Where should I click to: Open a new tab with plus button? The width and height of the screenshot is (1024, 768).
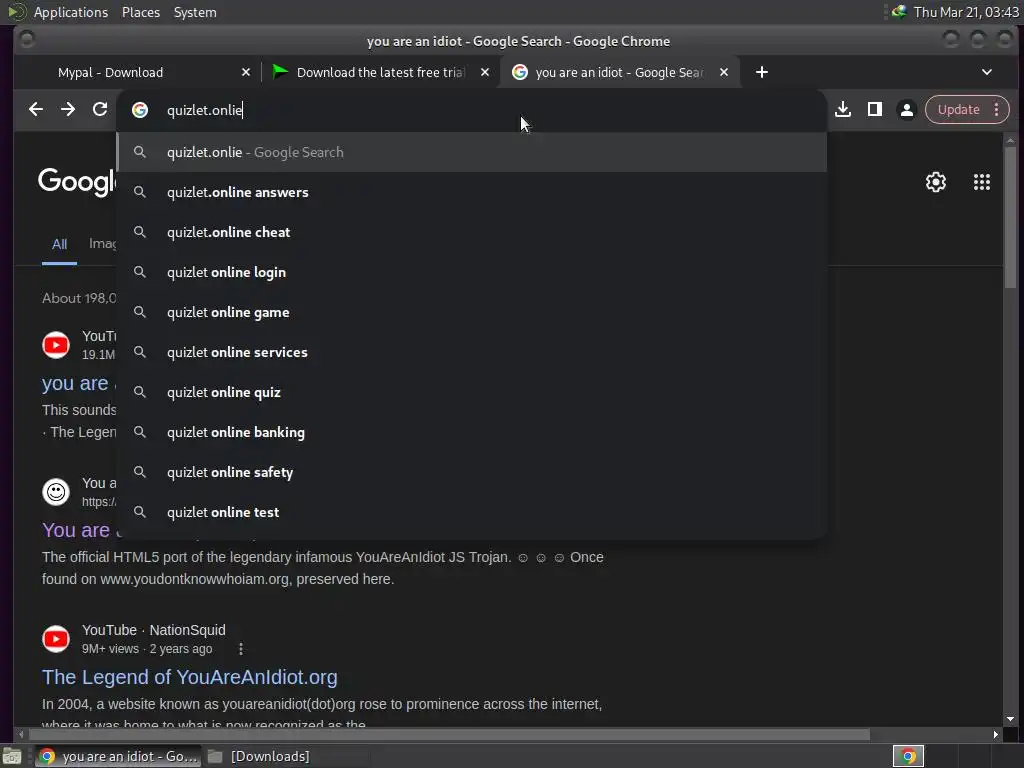coord(761,72)
